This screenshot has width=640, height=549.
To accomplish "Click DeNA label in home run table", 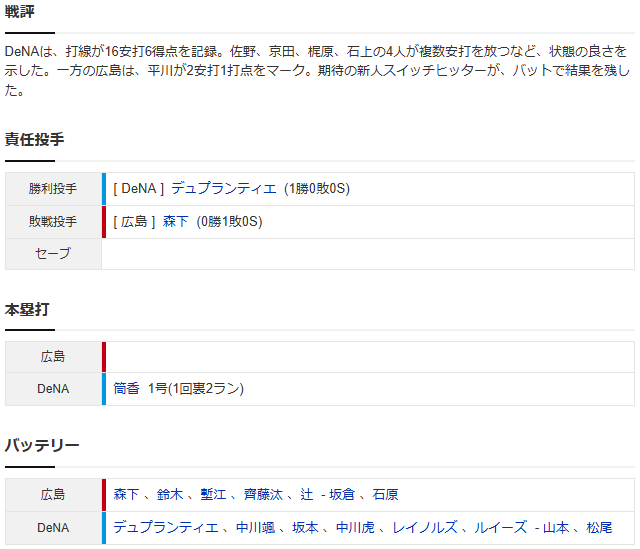I will [x=53, y=389].
